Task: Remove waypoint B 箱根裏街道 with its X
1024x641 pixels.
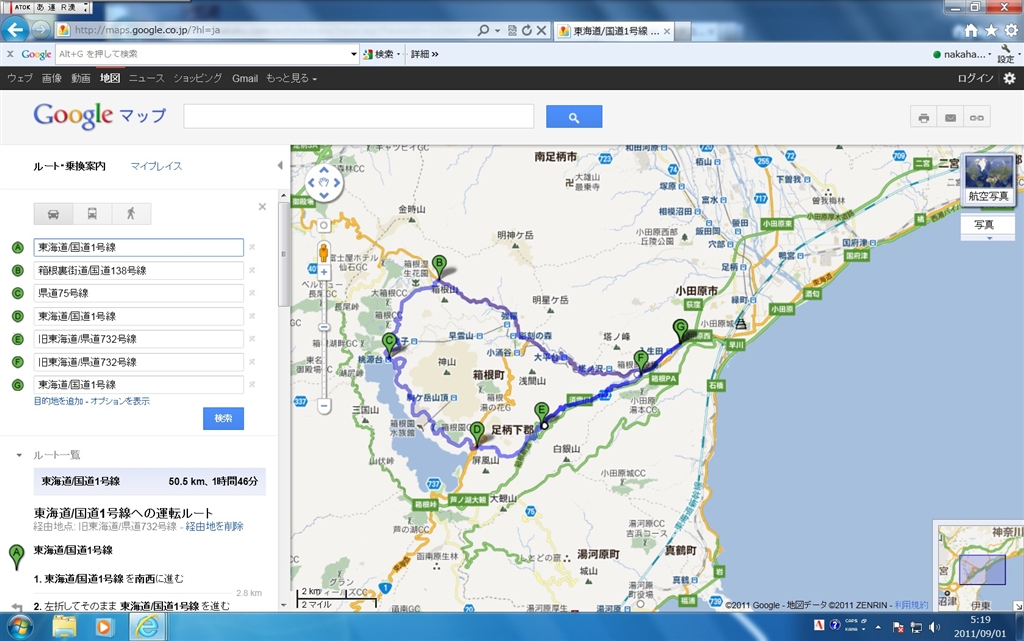Action: 252,270
